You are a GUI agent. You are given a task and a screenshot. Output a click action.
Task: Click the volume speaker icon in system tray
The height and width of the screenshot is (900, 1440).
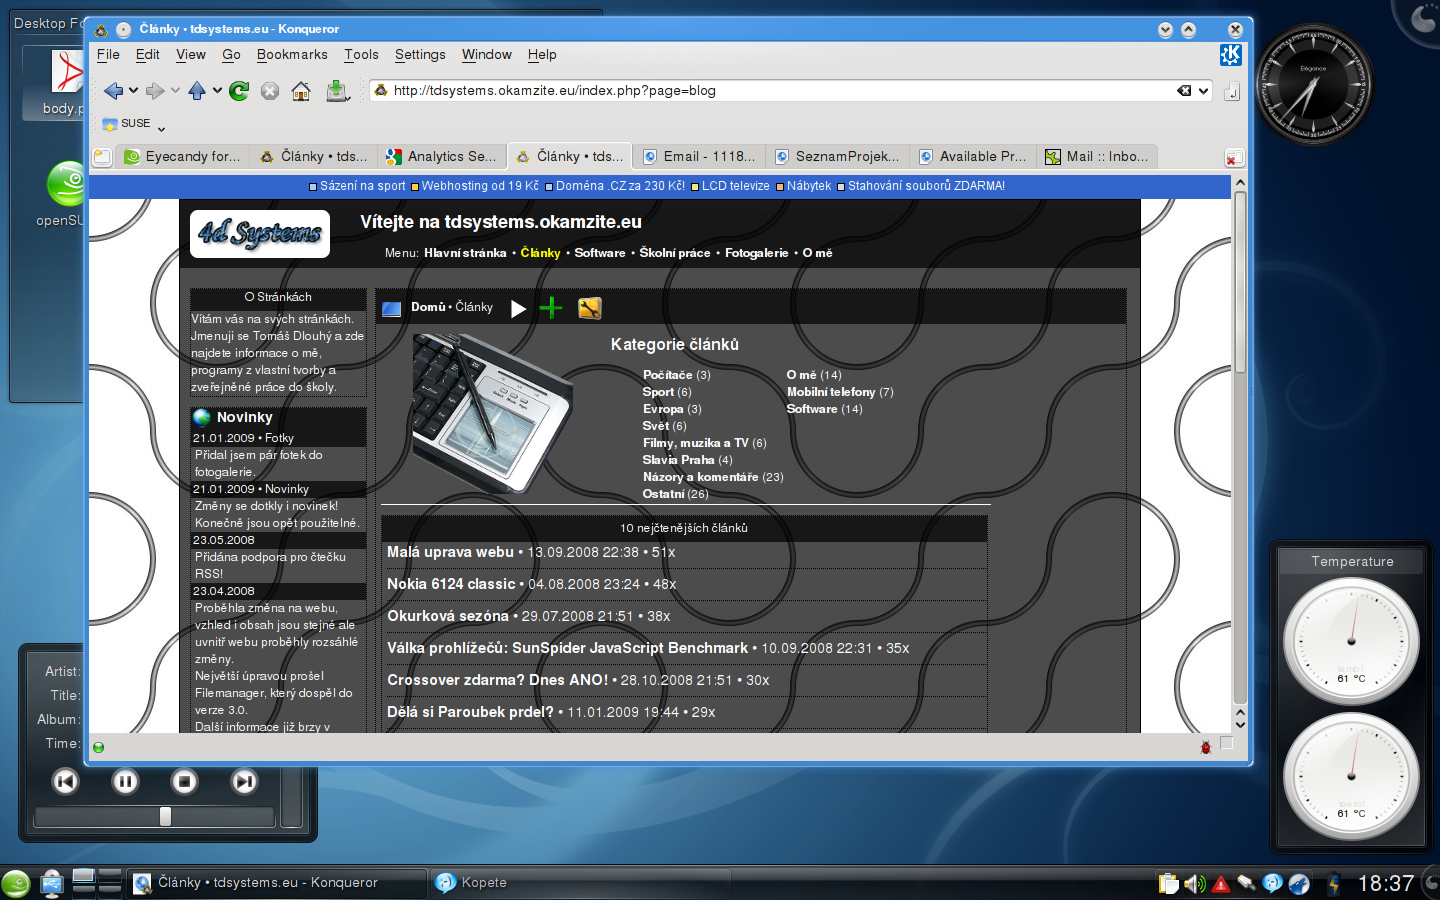(x=1194, y=883)
